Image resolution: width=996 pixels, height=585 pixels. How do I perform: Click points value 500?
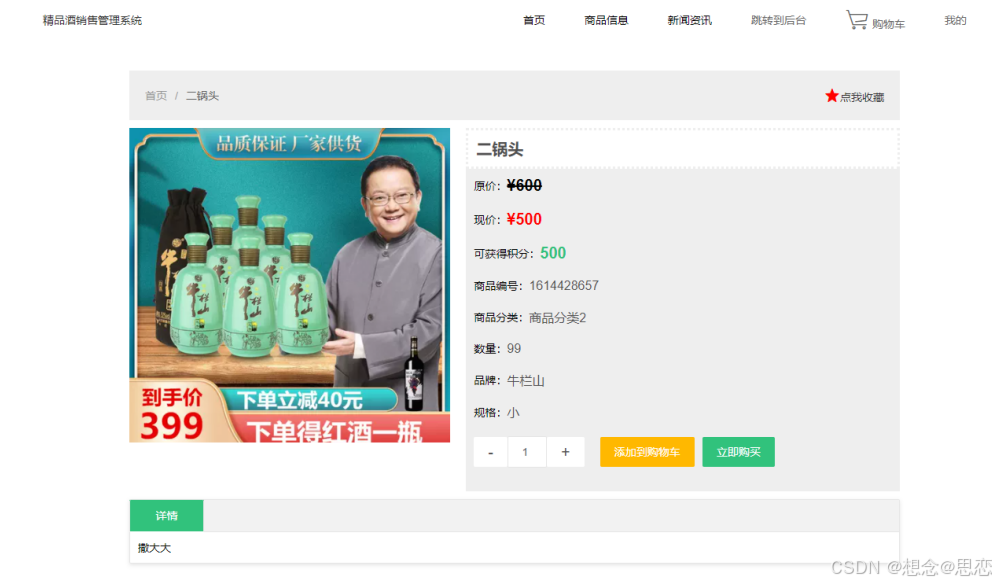click(x=553, y=253)
